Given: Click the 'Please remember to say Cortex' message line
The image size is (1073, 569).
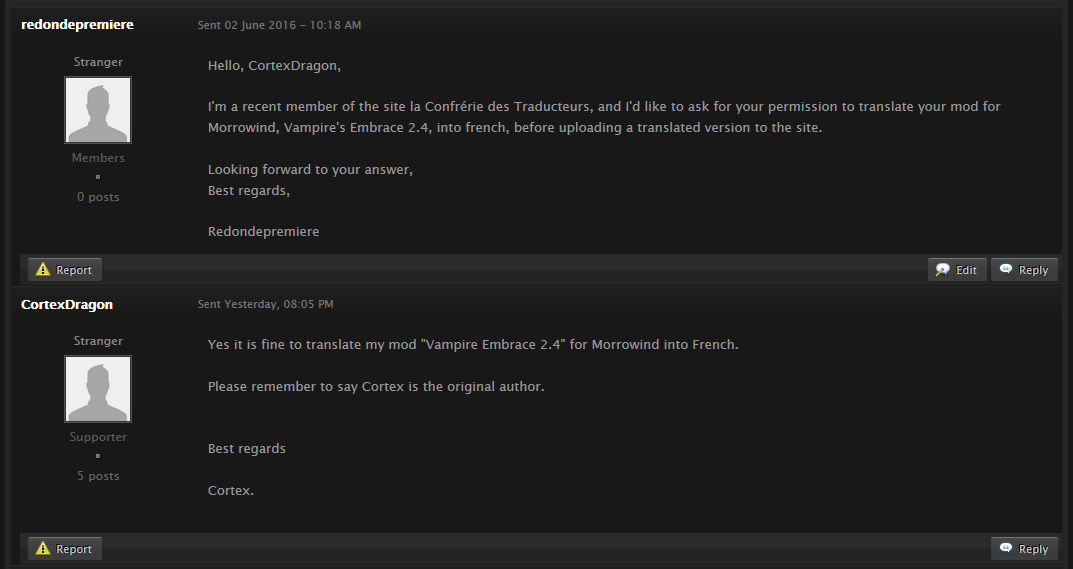Looking at the screenshot, I should [376, 386].
